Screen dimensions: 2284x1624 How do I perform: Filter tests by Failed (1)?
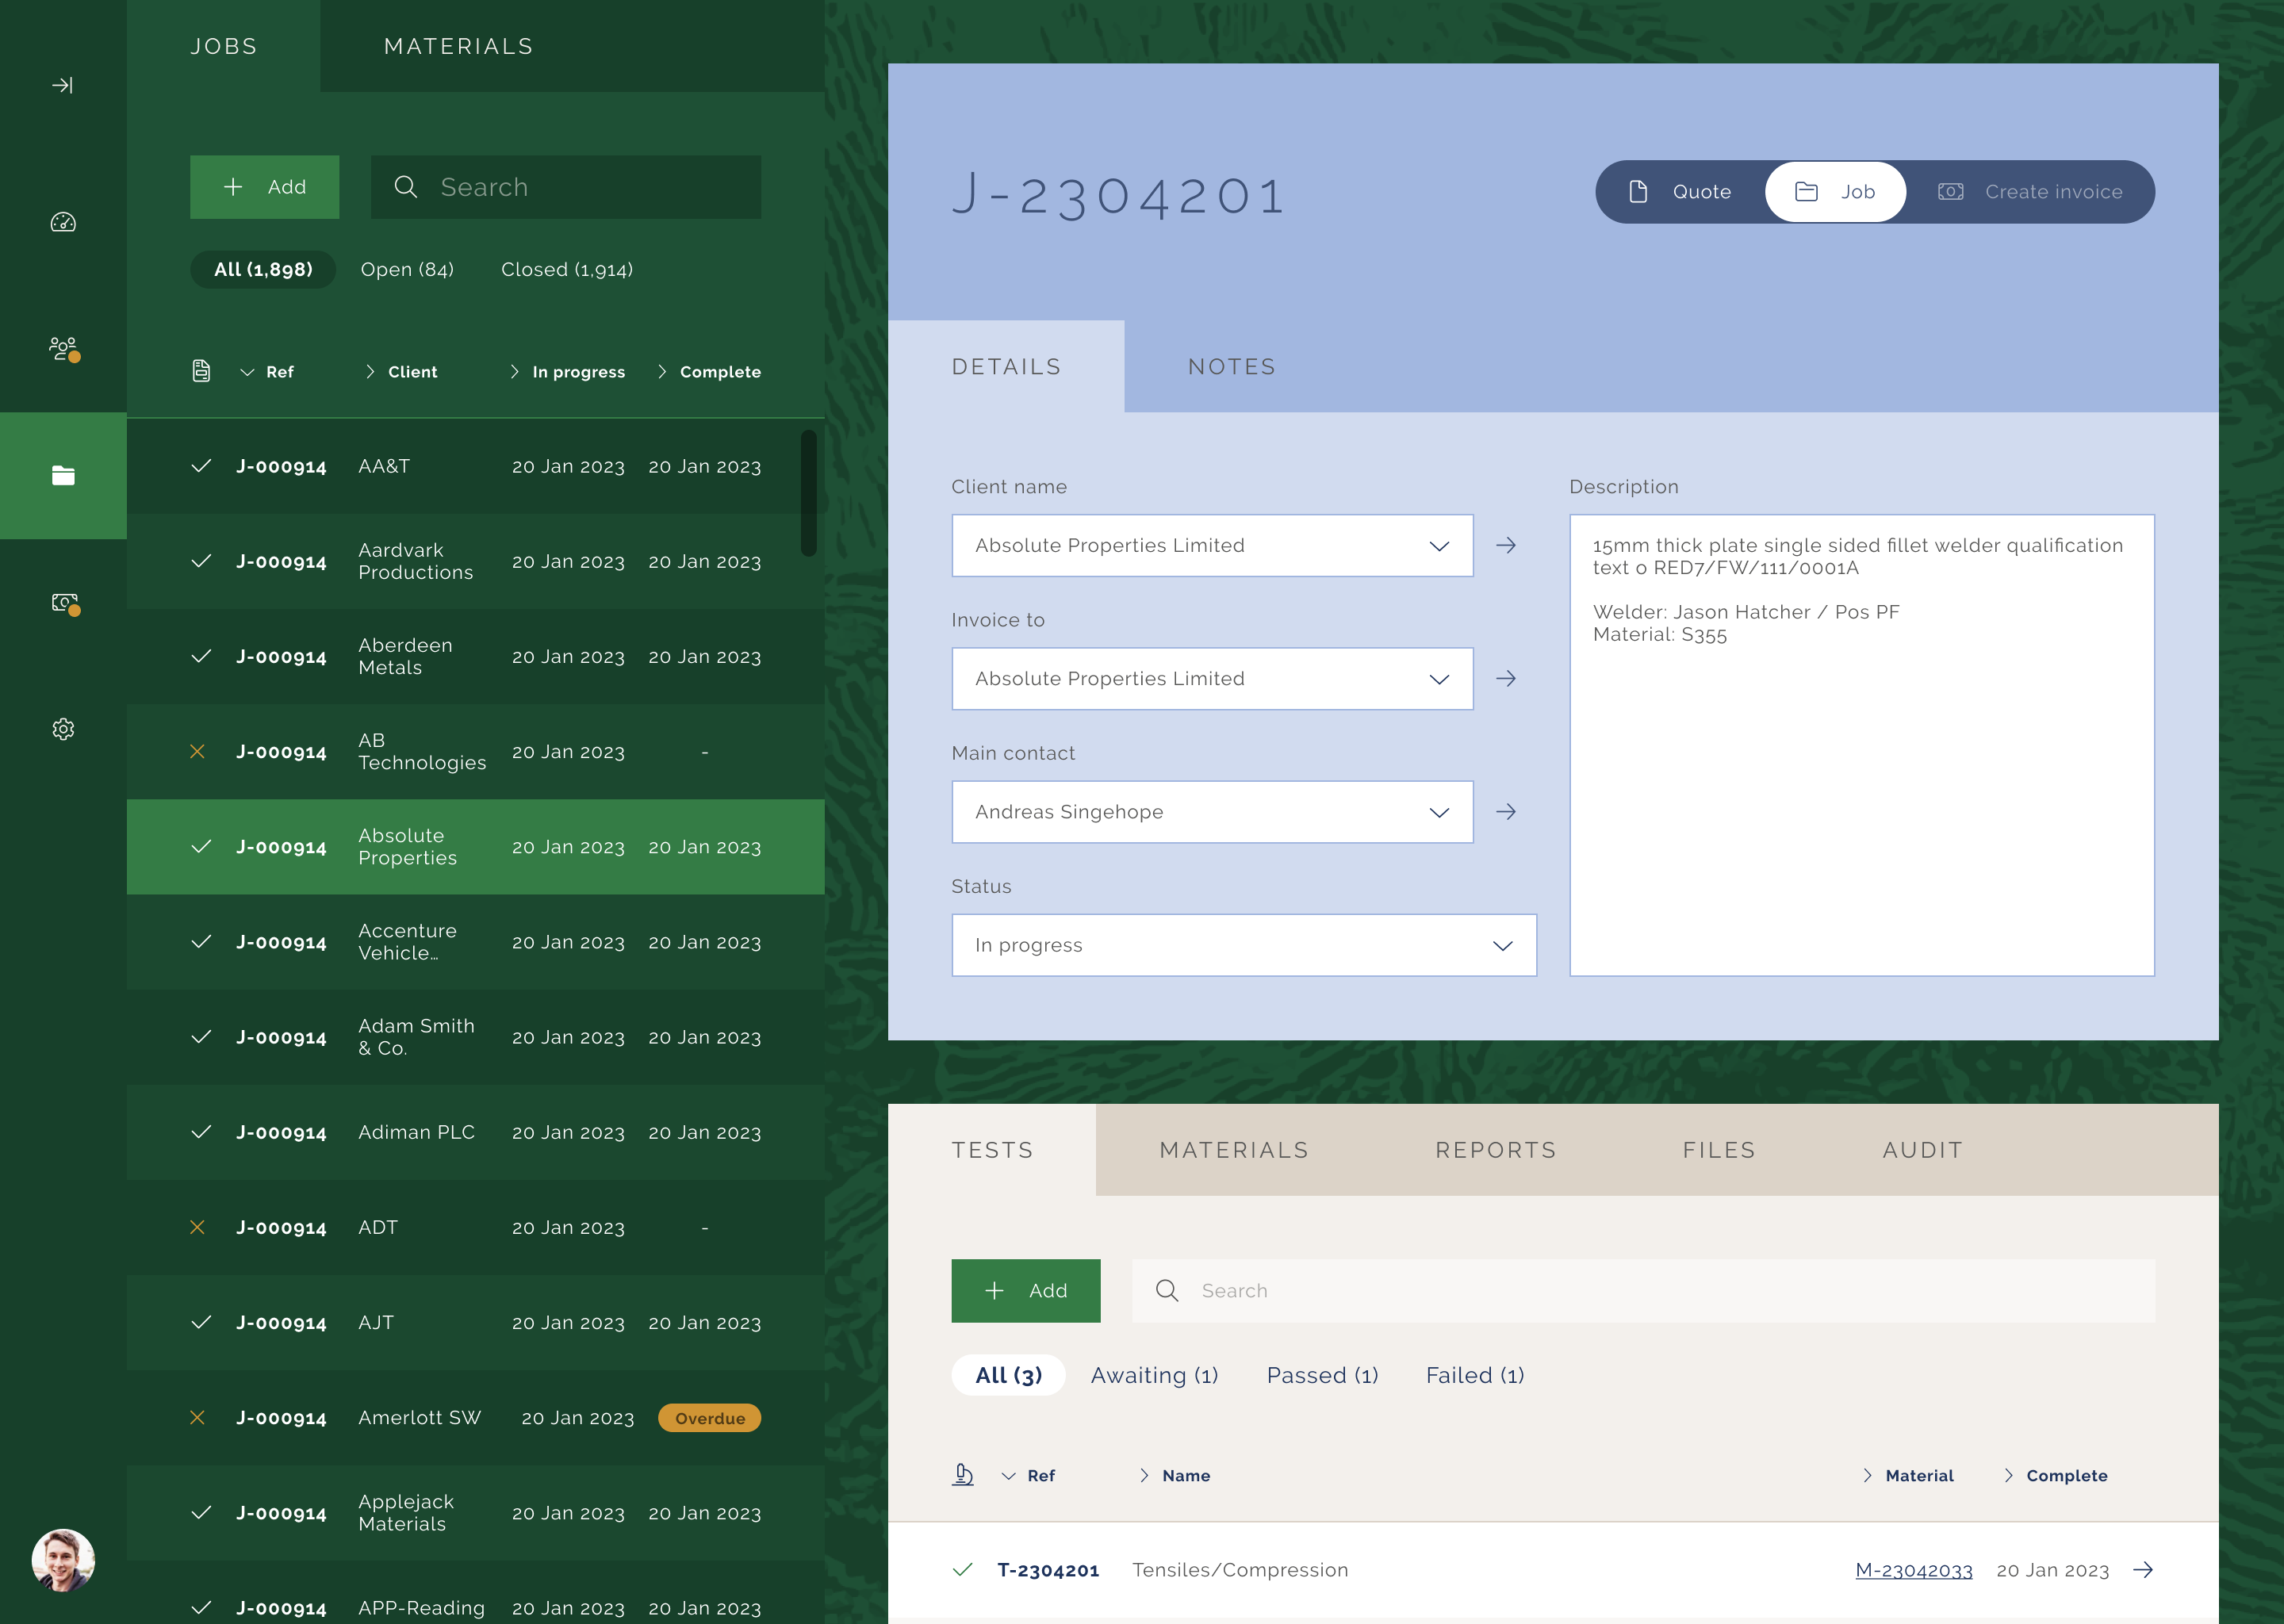coord(1474,1375)
